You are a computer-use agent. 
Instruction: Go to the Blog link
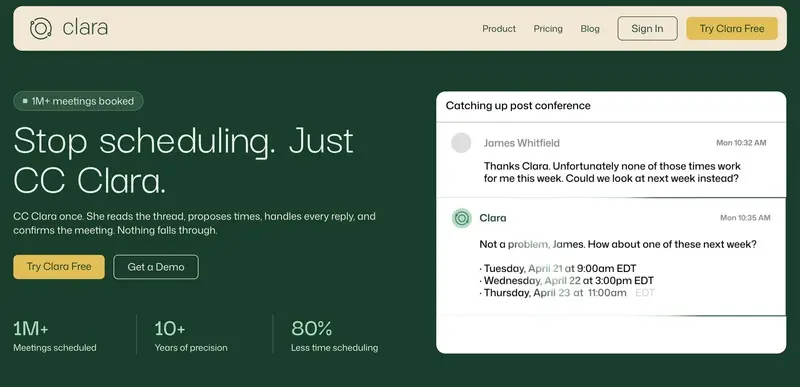pos(590,29)
